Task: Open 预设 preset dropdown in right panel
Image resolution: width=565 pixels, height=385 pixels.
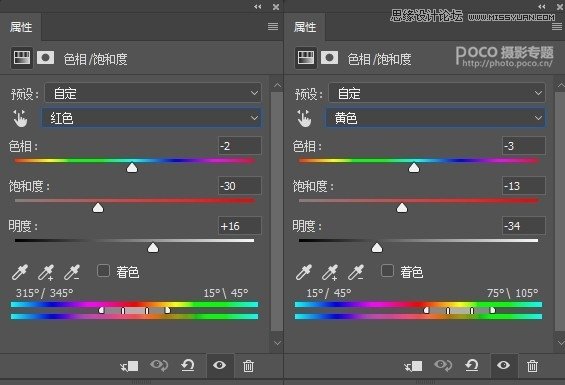Action: click(x=437, y=93)
